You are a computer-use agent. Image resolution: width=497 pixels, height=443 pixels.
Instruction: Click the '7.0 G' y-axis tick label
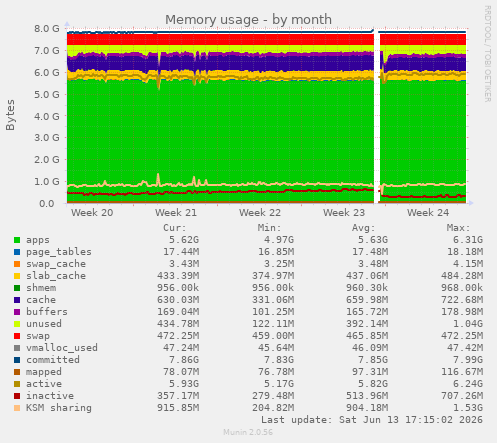47,51
